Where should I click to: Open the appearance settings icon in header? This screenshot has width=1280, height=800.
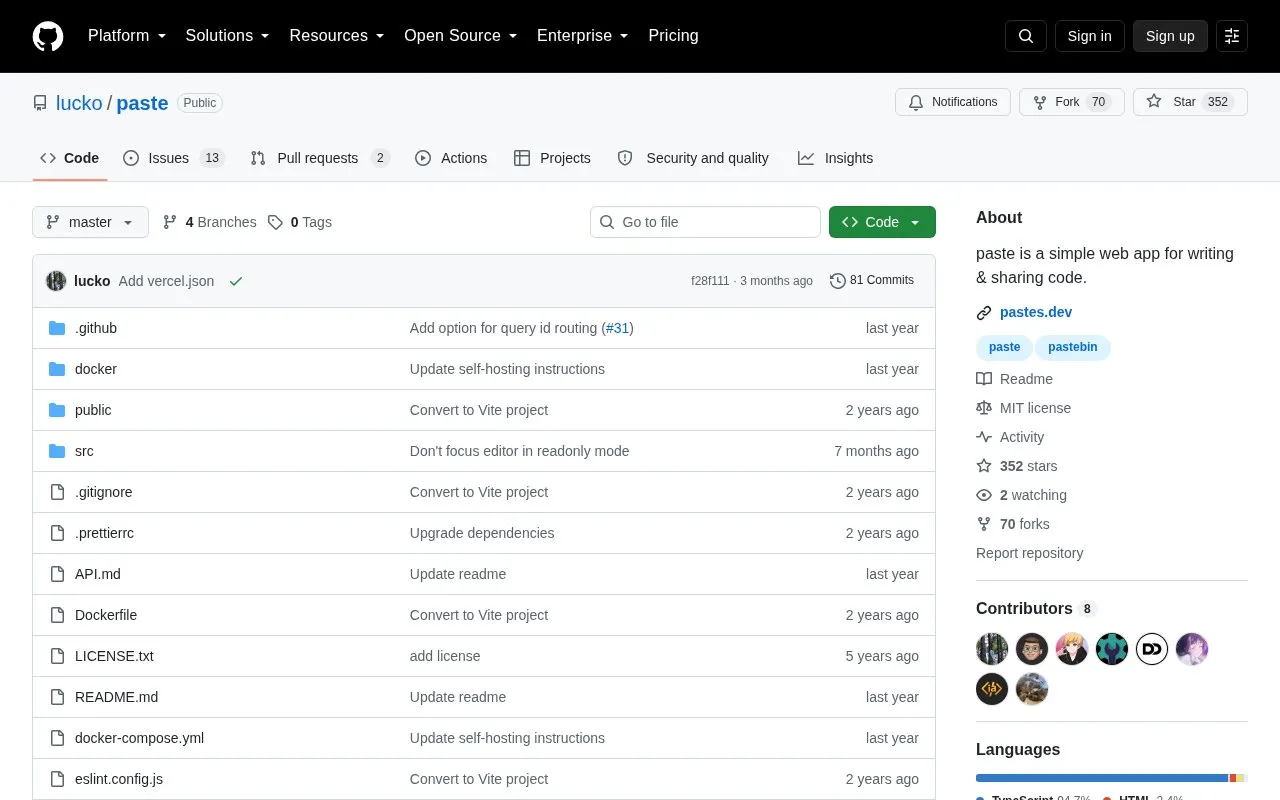(1232, 36)
